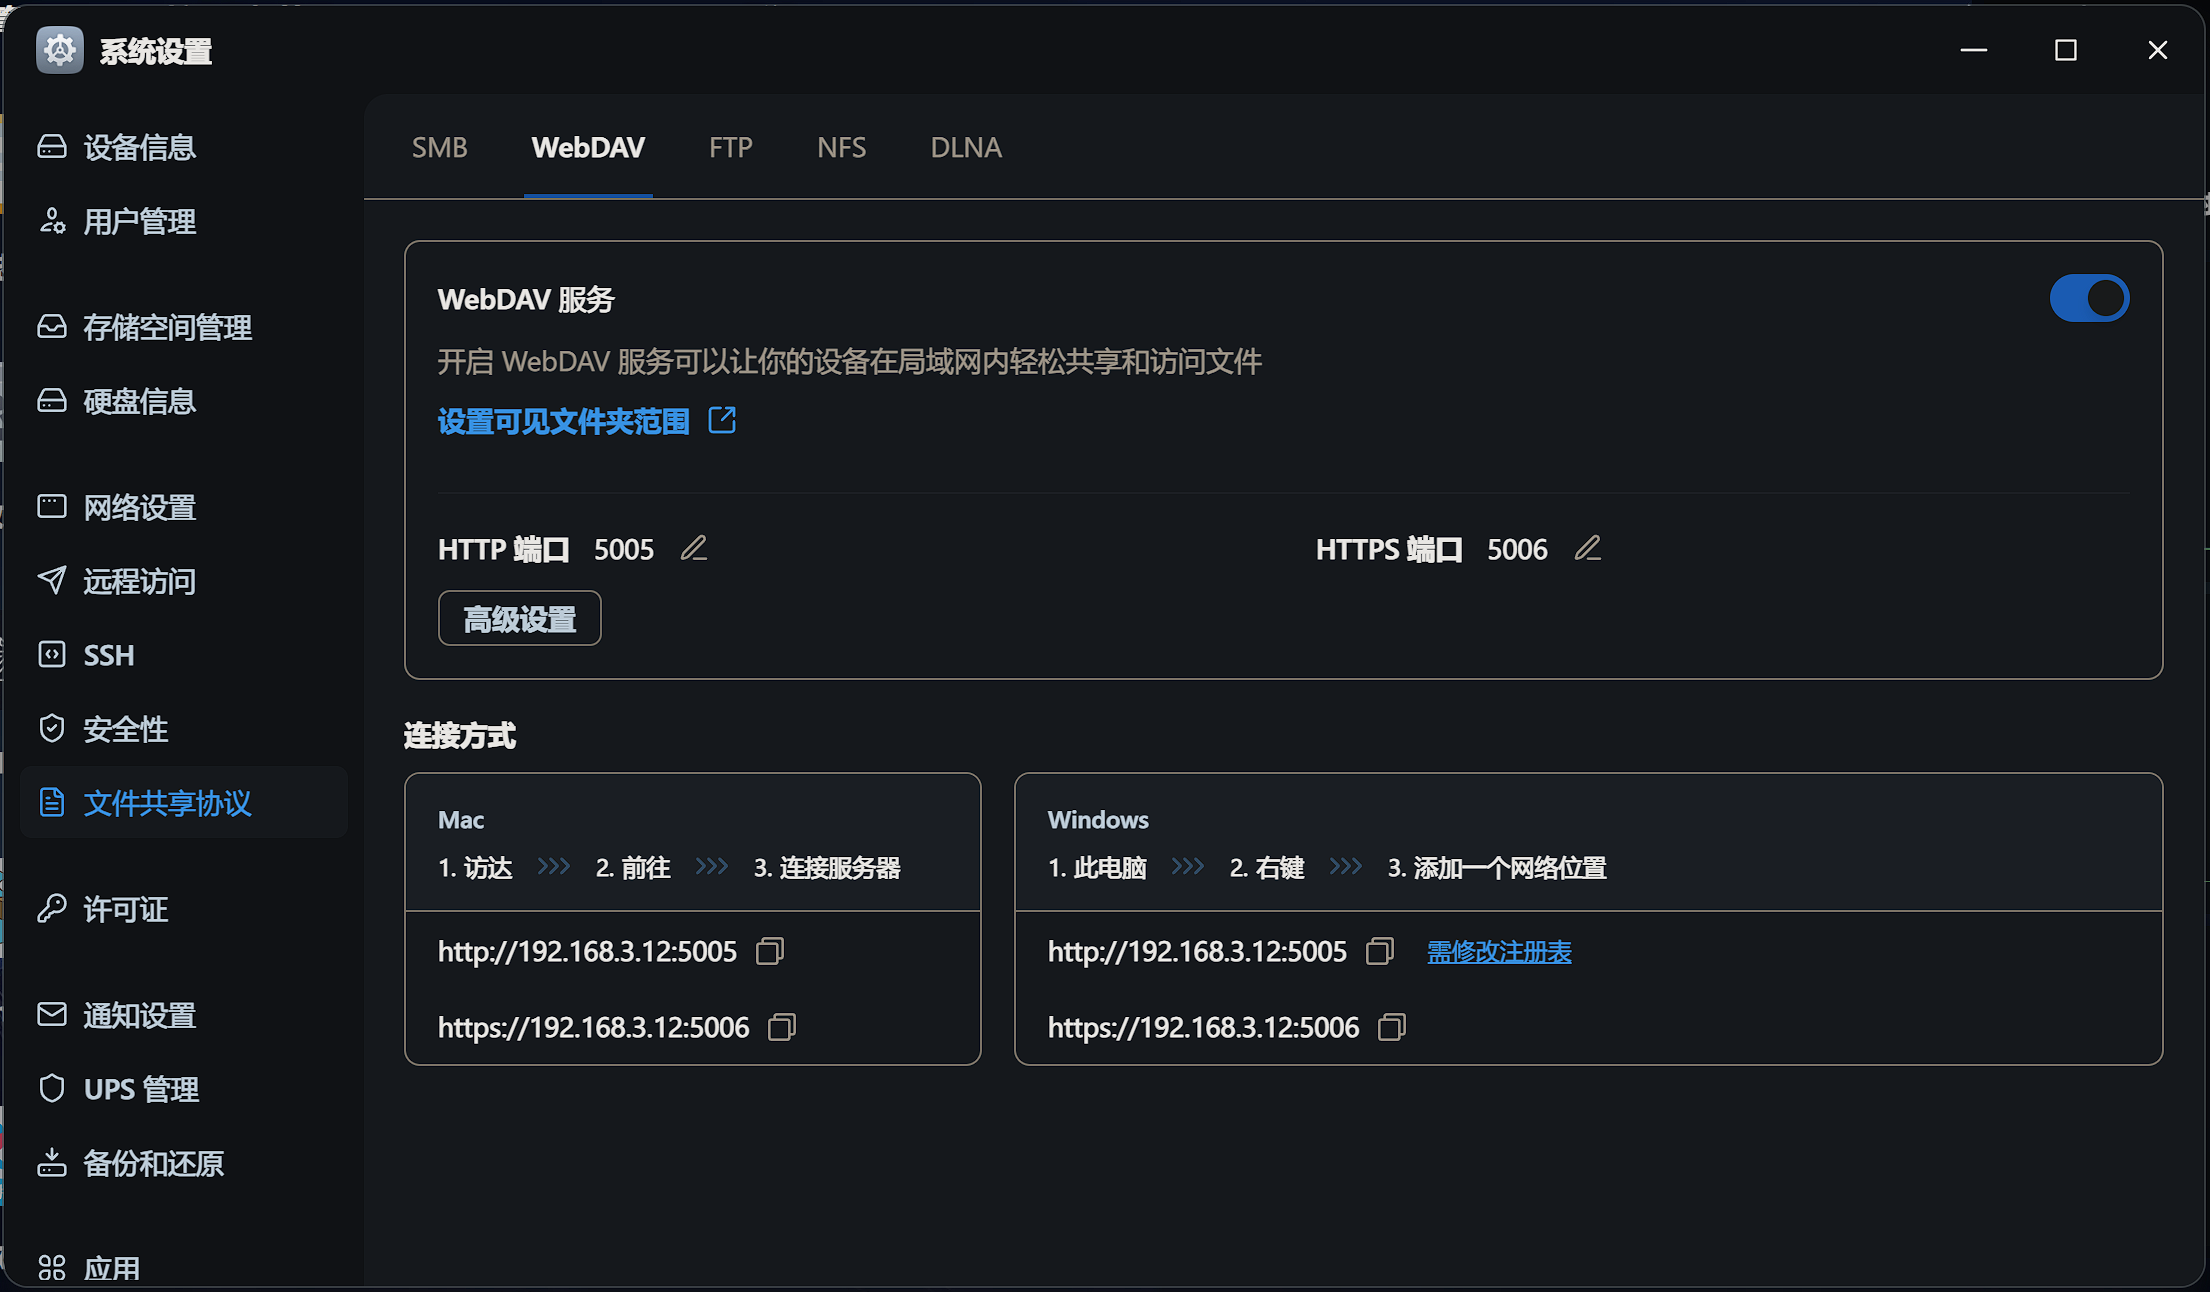Open the NFS tab
Screen dimensions: 2210x1292
pos(841,148)
